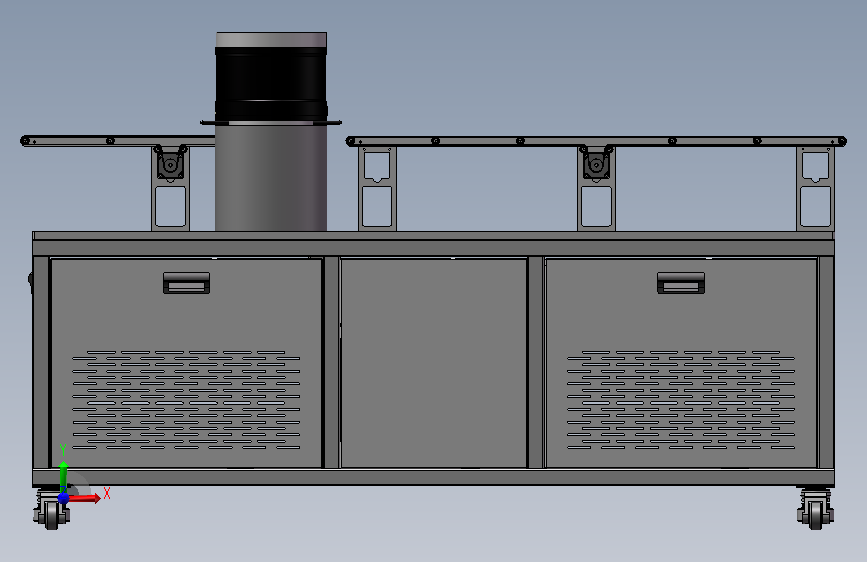
Task: Select the bottom frame rail of the cabinet
Action: click(433, 477)
